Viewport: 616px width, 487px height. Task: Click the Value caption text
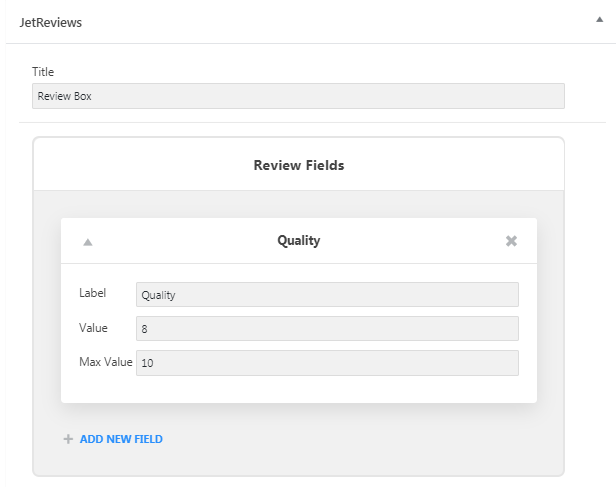click(93, 328)
